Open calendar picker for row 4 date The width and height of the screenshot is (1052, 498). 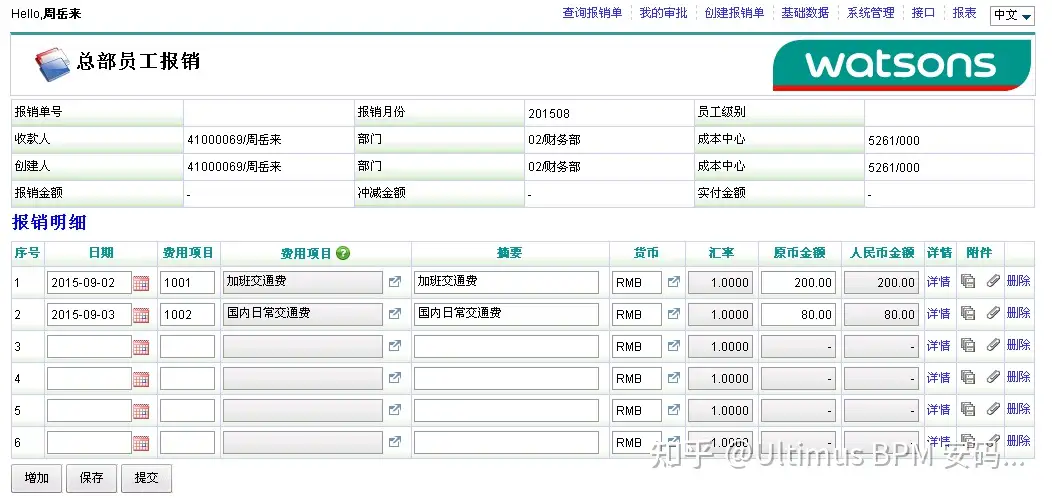pyautogui.click(x=141, y=379)
